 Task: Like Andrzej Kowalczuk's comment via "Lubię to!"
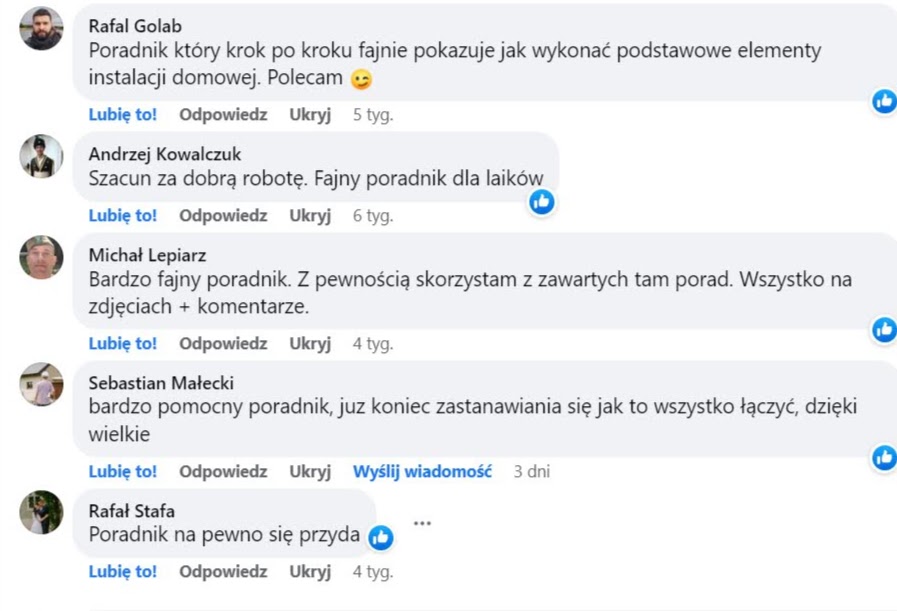[122, 215]
